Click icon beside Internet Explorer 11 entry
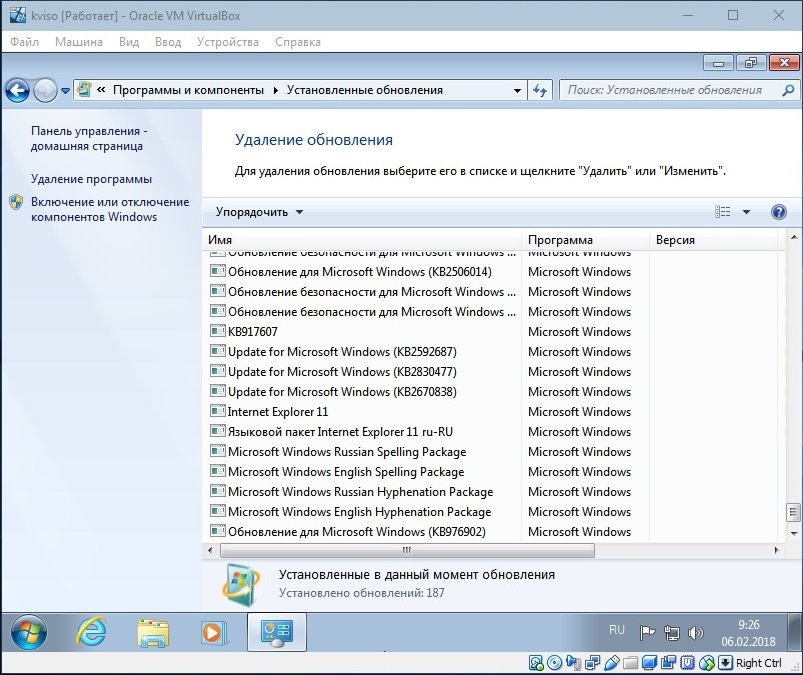This screenshot has height=675, width=803. (x=218, y=411)
